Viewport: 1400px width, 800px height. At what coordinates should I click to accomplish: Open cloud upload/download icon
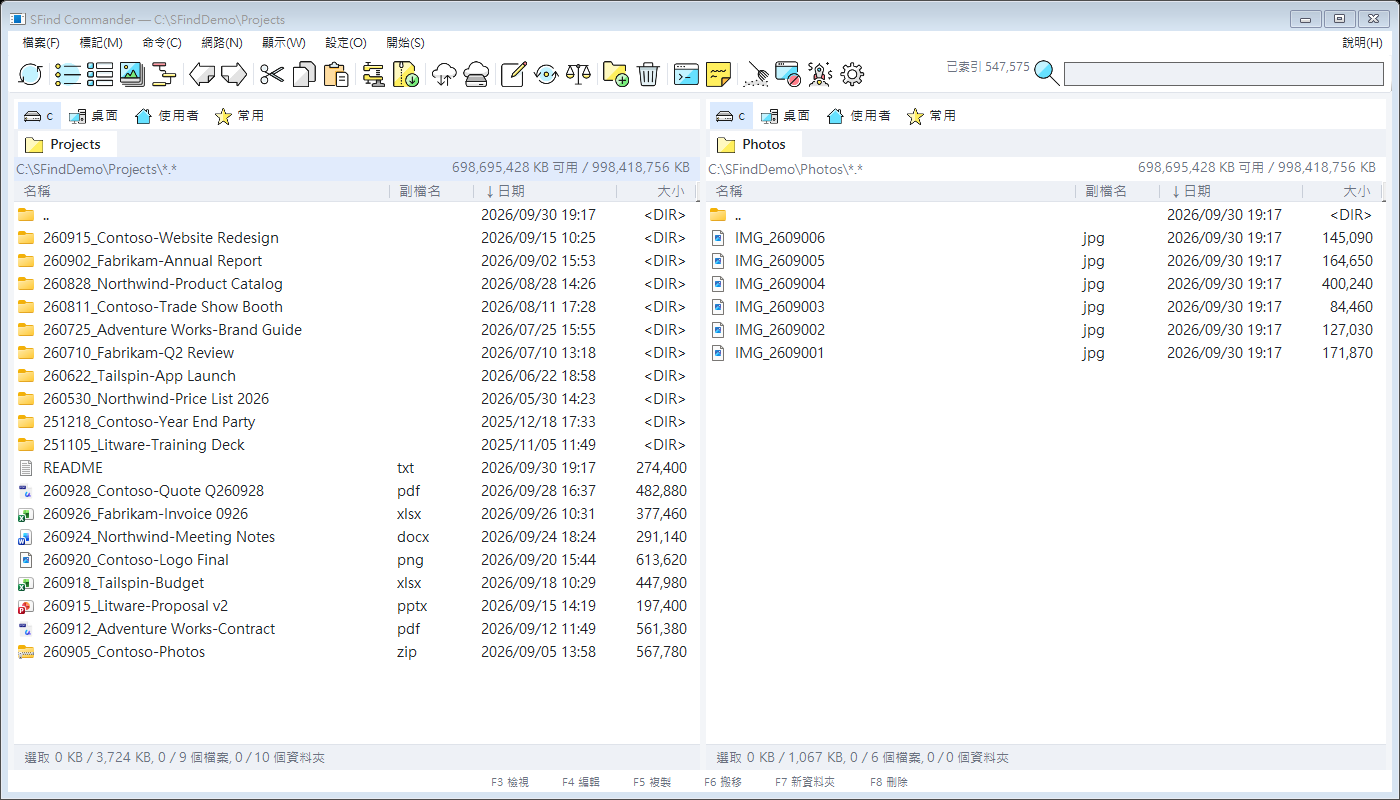(x=444, y=74)
